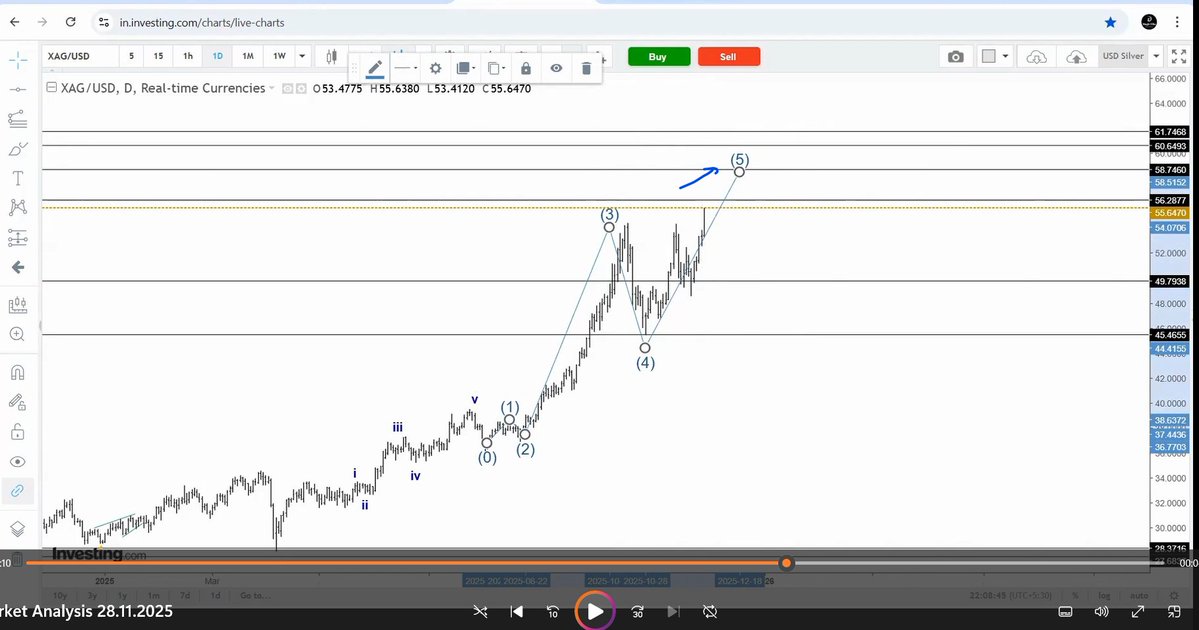Toggle fullscreen chart mode

pos(1178,57)
